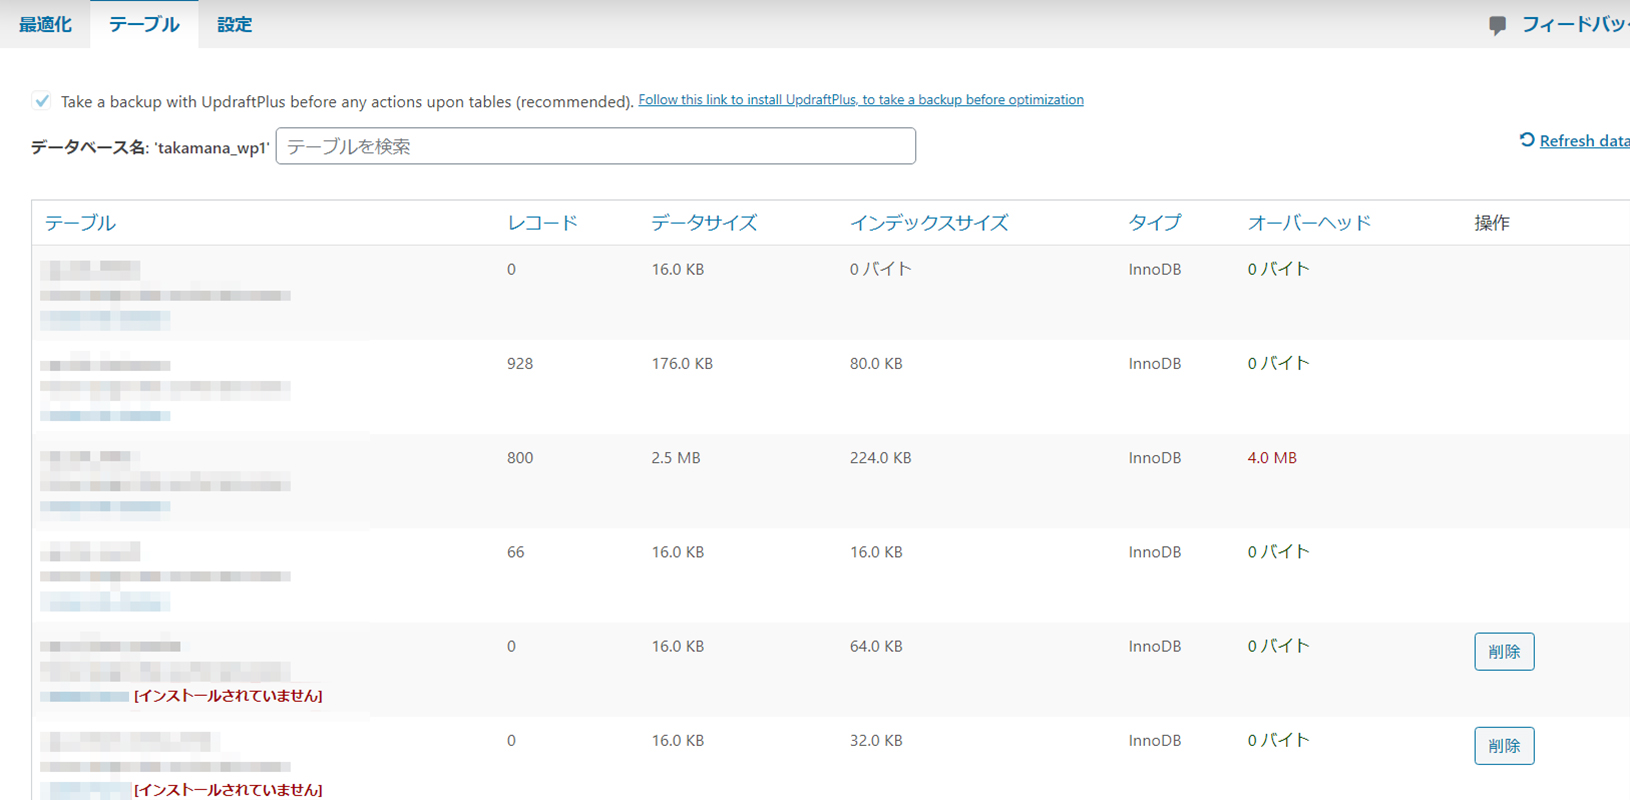
Task: Select the テーブル tab
Action: (144, 24)
